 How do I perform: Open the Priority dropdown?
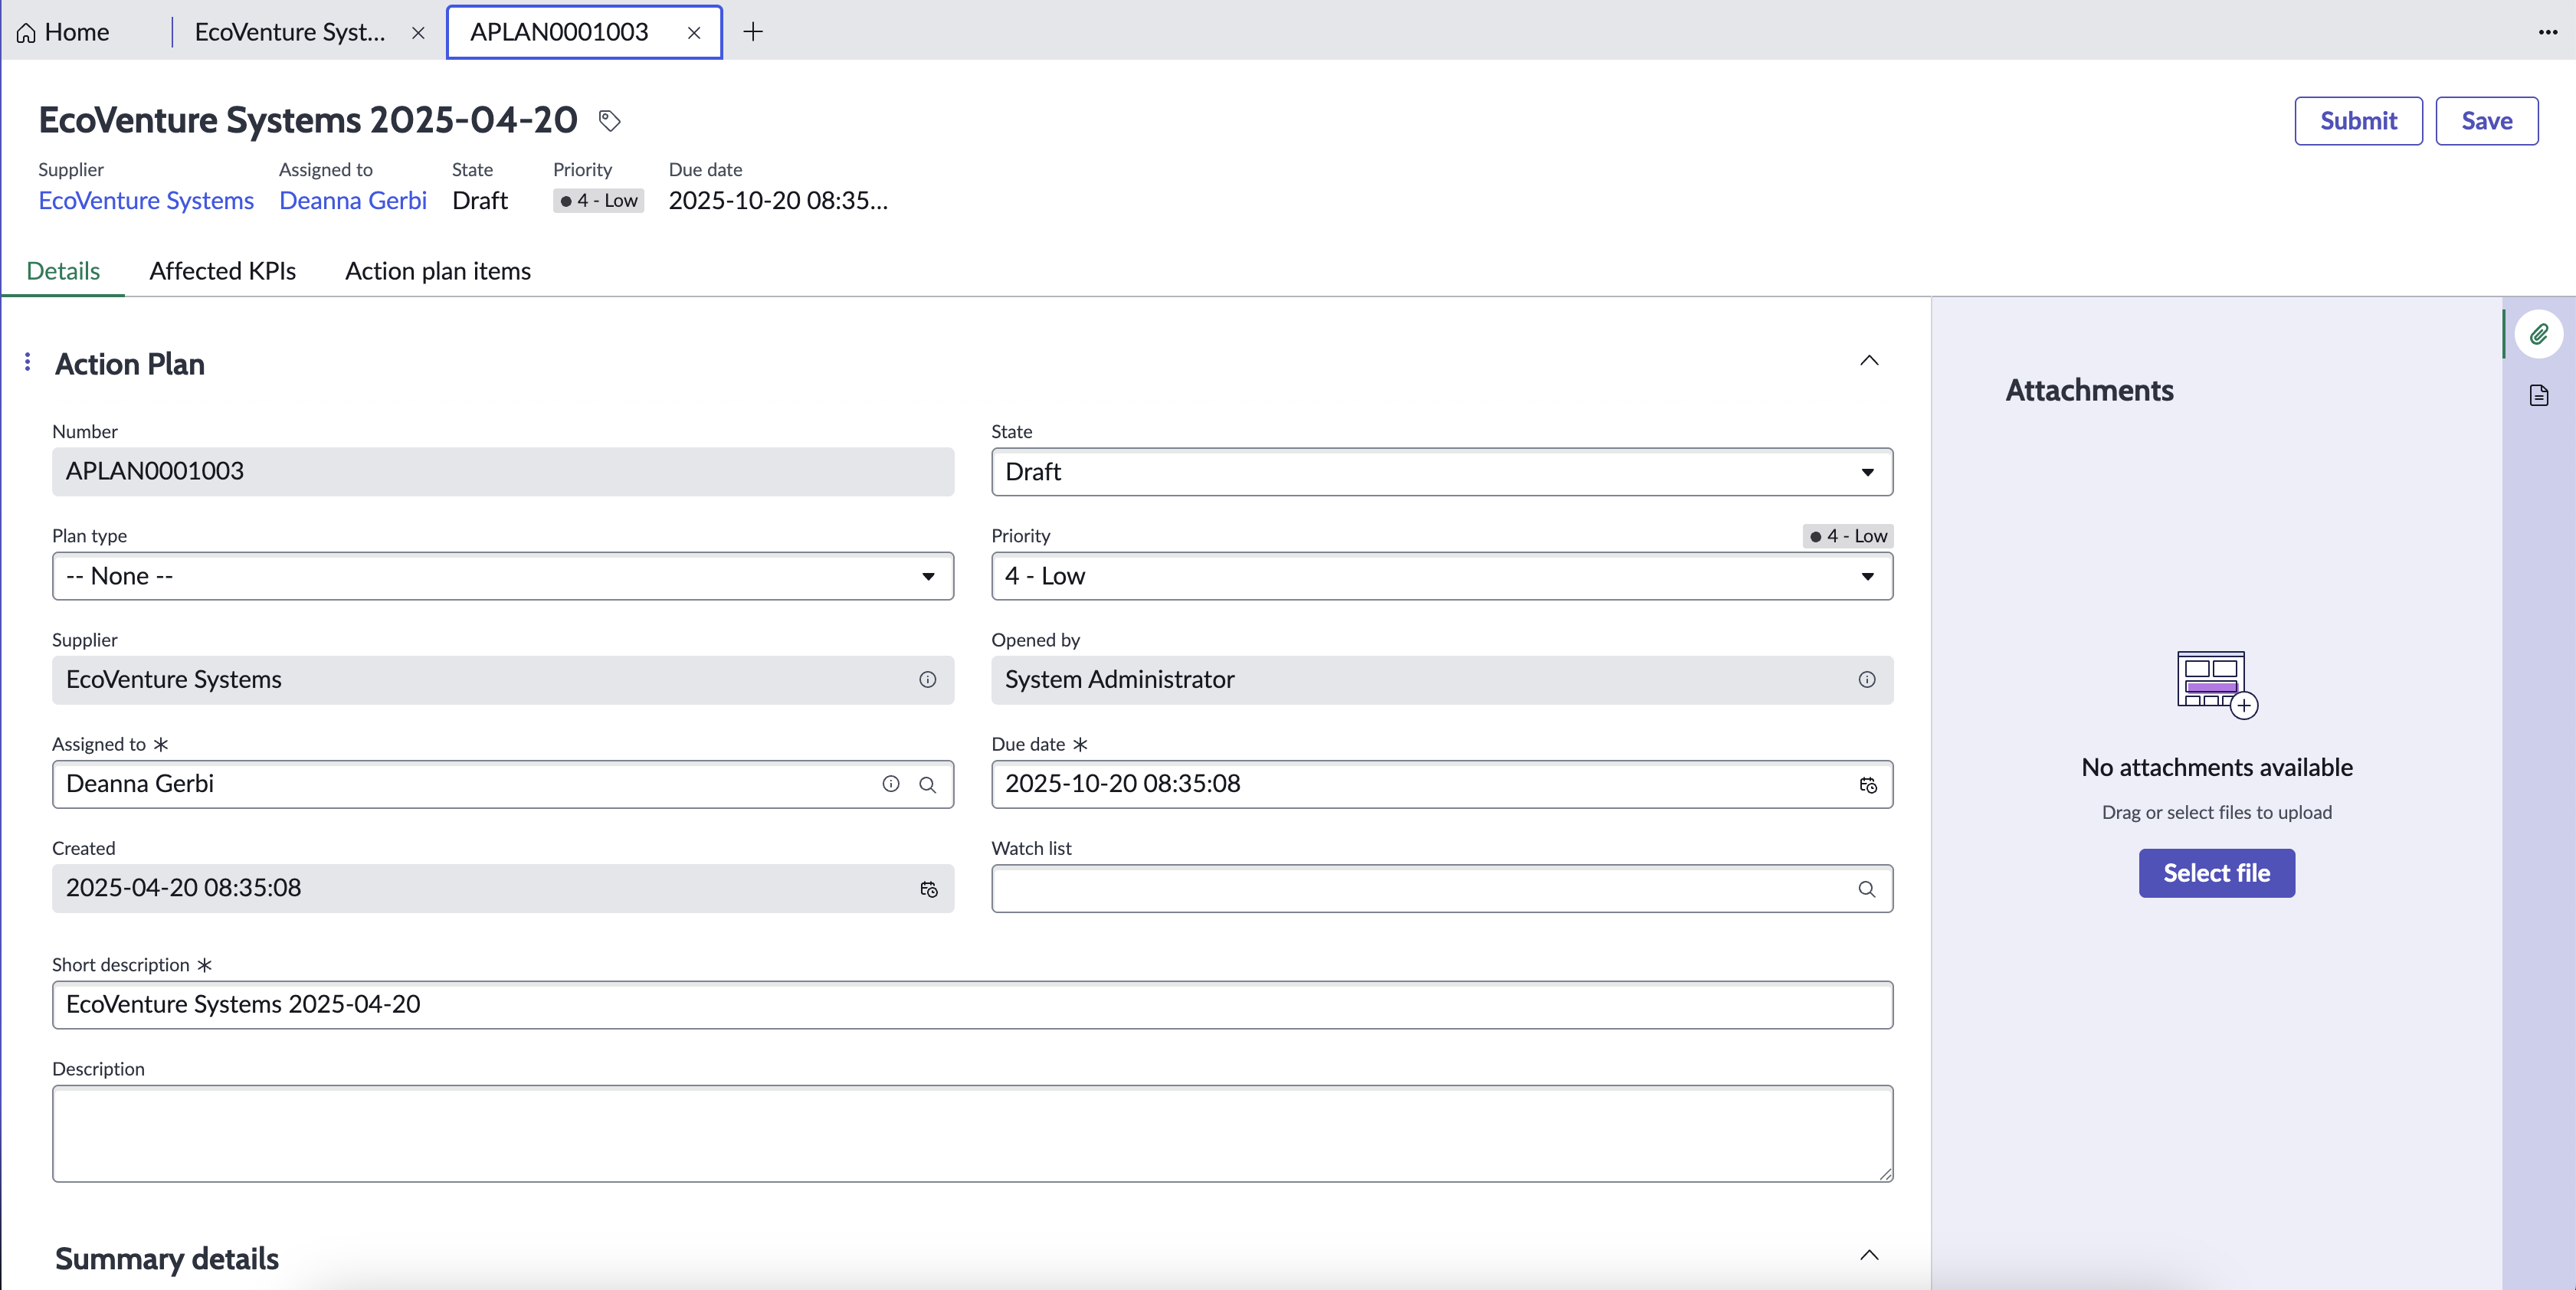coord(1441,576)
